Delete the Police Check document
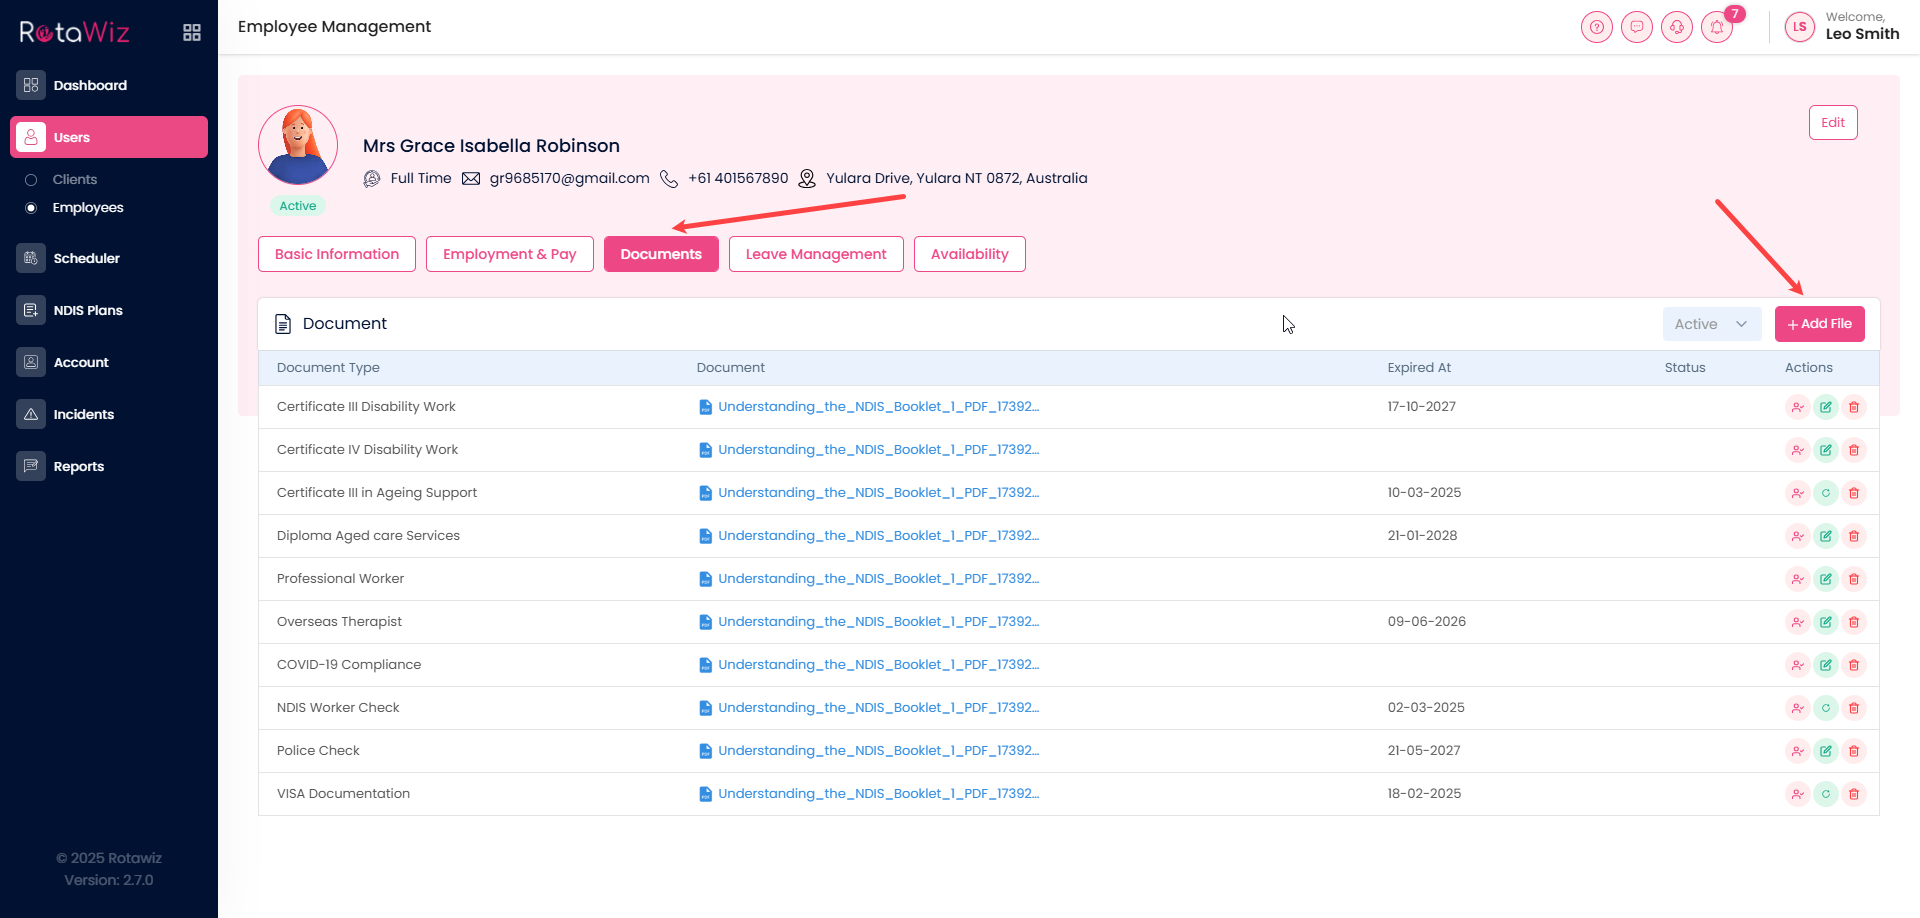The width and height of the screenshot is (1920, 918). click(x=1854, y=751)
